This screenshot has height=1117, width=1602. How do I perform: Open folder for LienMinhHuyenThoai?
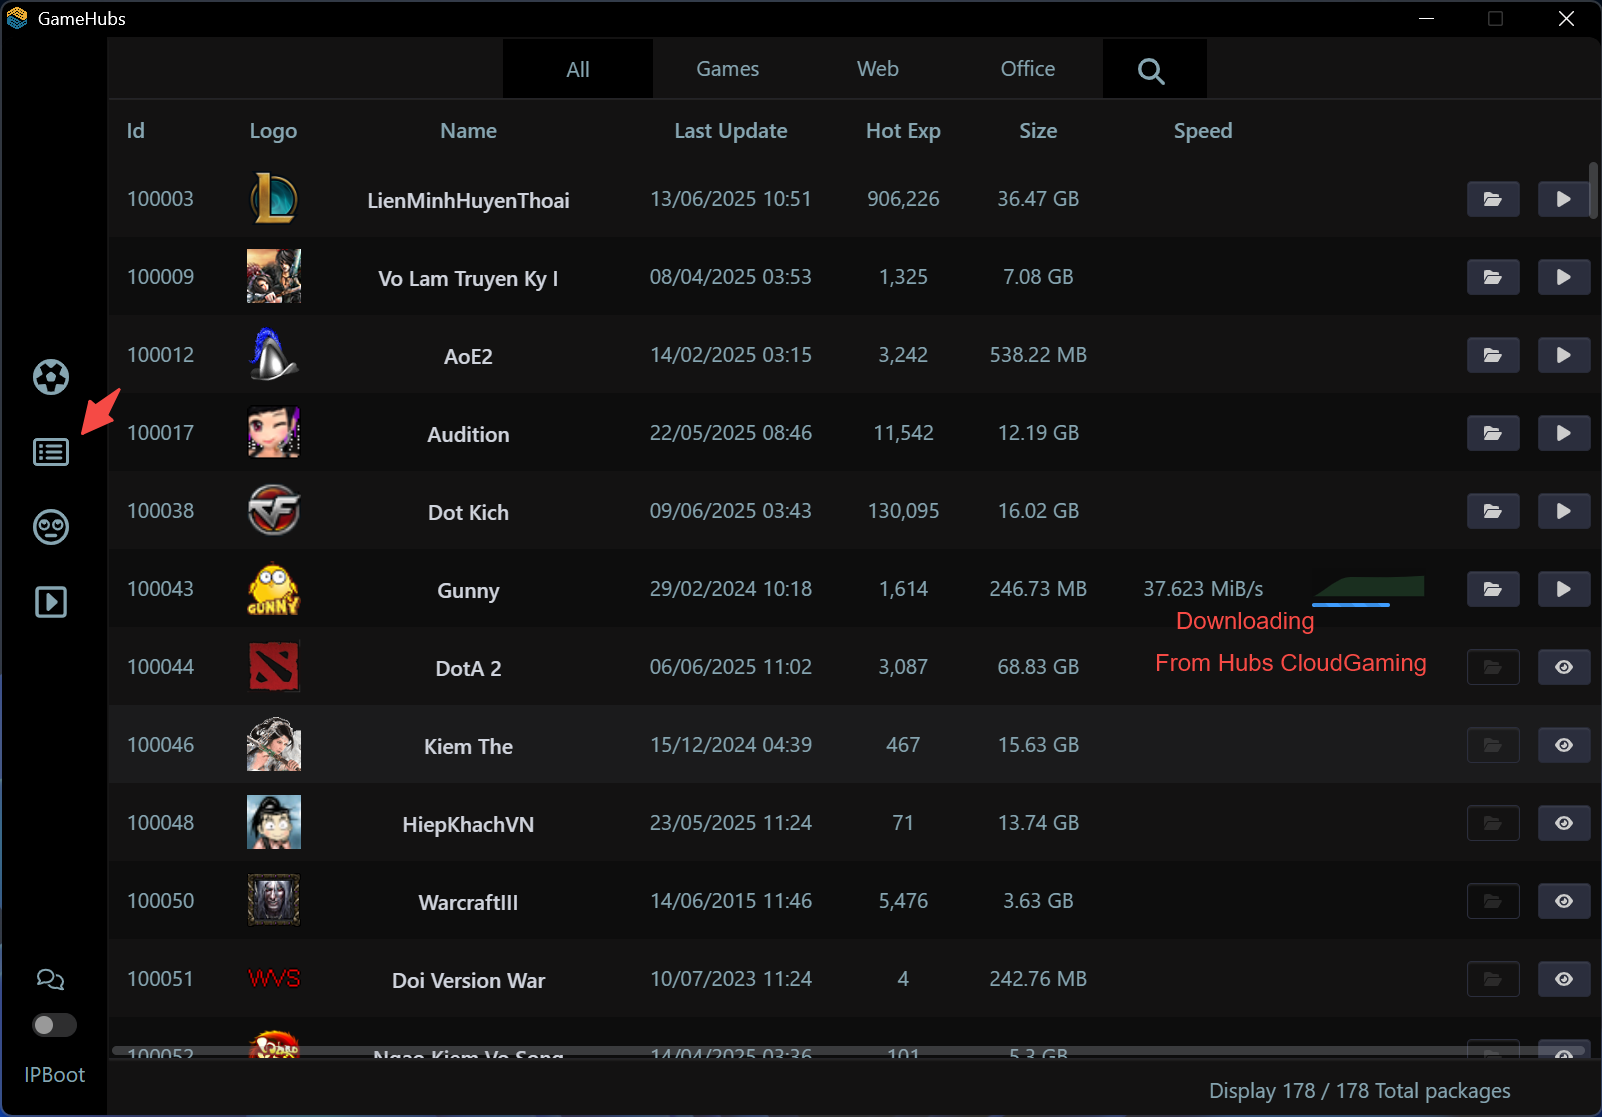point(1492,199)
